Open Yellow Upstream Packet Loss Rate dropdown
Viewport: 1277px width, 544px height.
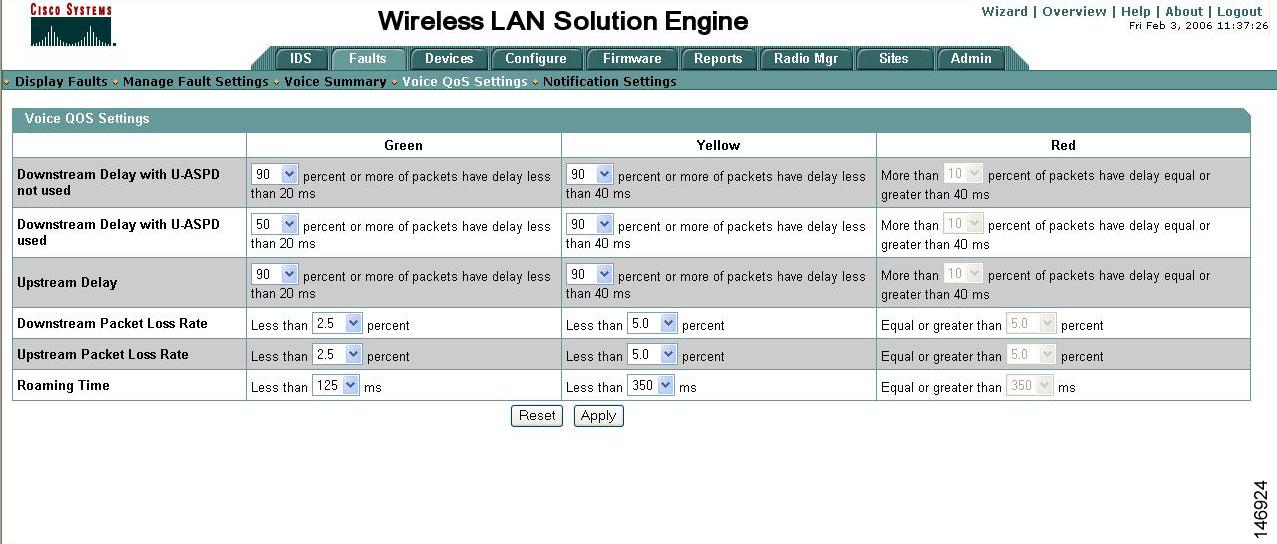click(652, 354)
